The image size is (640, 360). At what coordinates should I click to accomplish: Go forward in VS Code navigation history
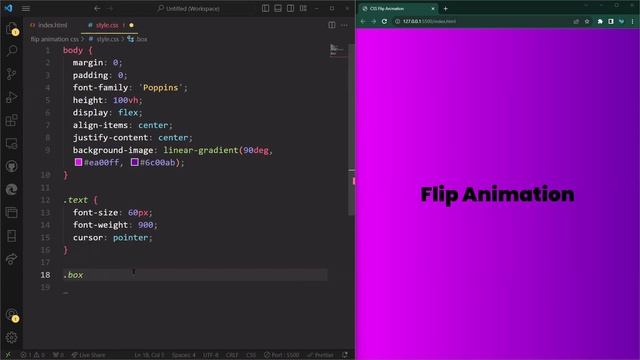click(x=110, y=8)
